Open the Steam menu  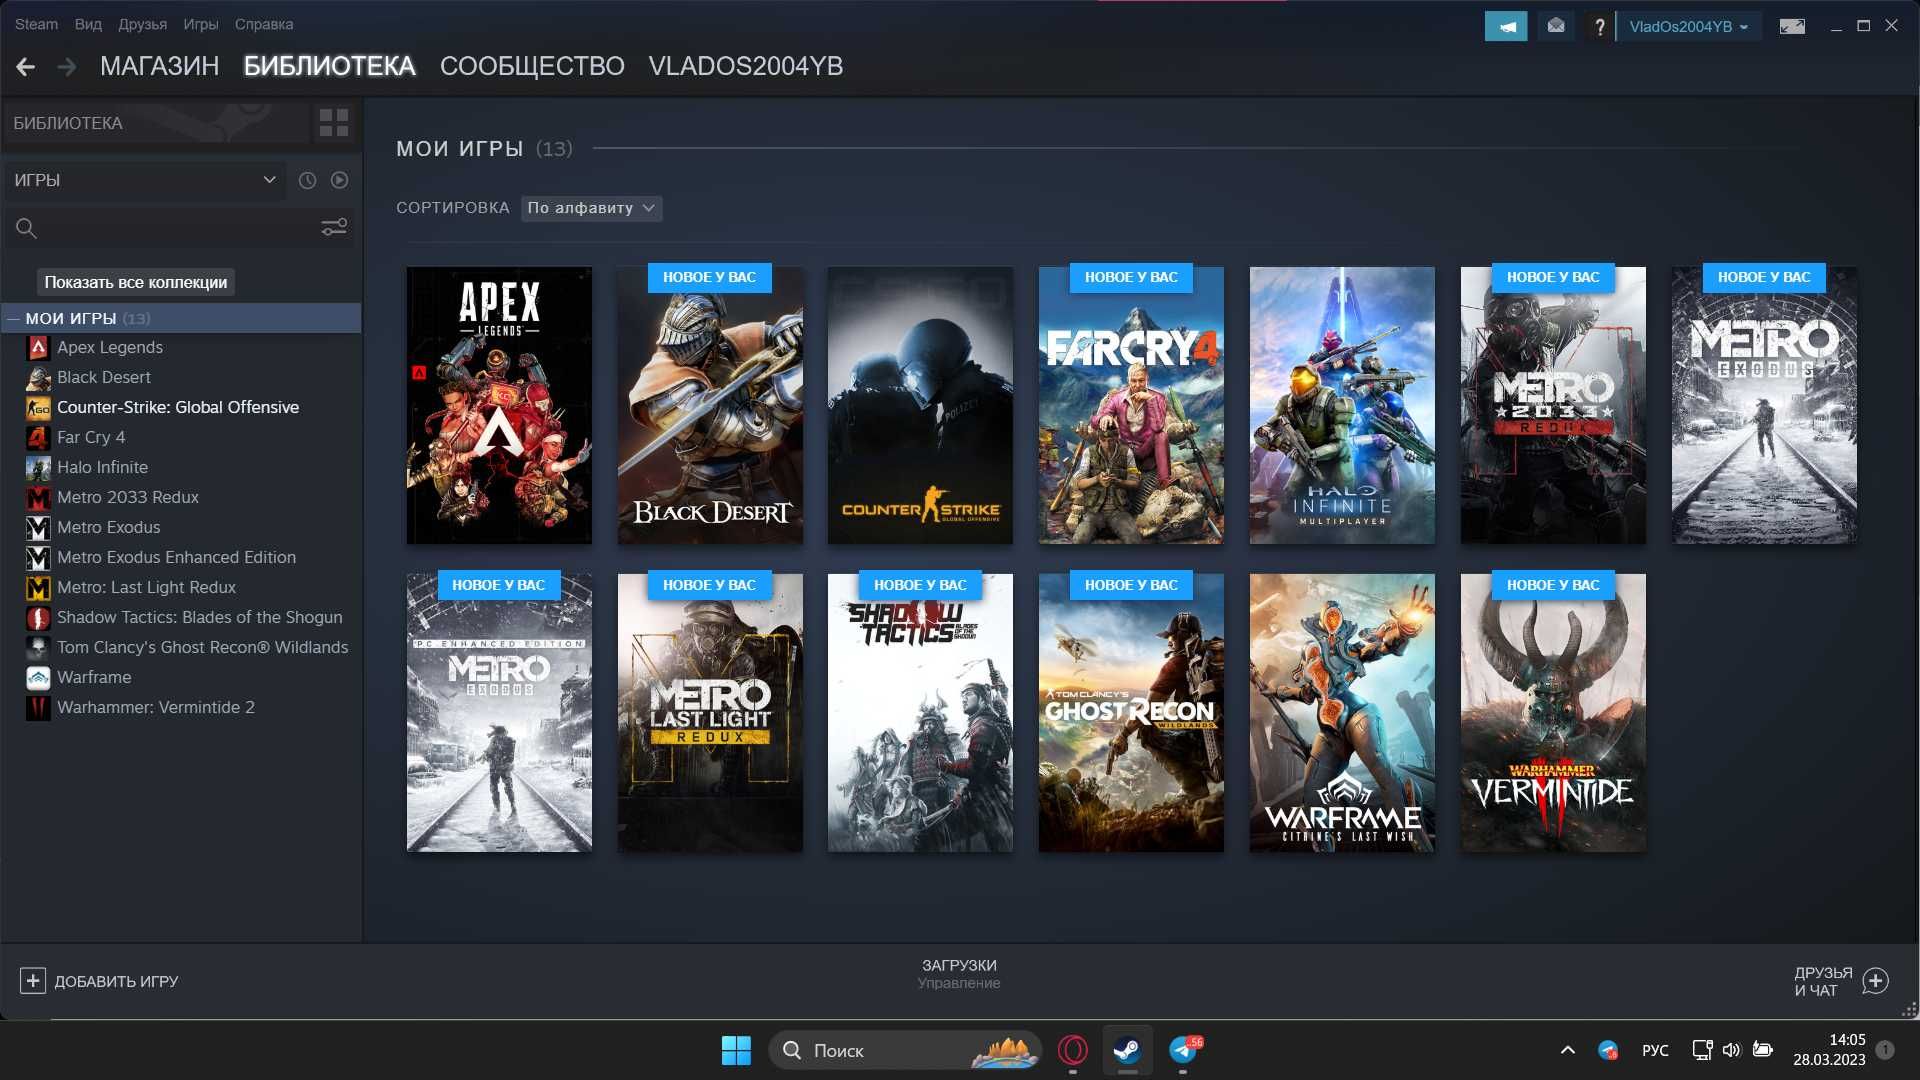tap(36, 24)
